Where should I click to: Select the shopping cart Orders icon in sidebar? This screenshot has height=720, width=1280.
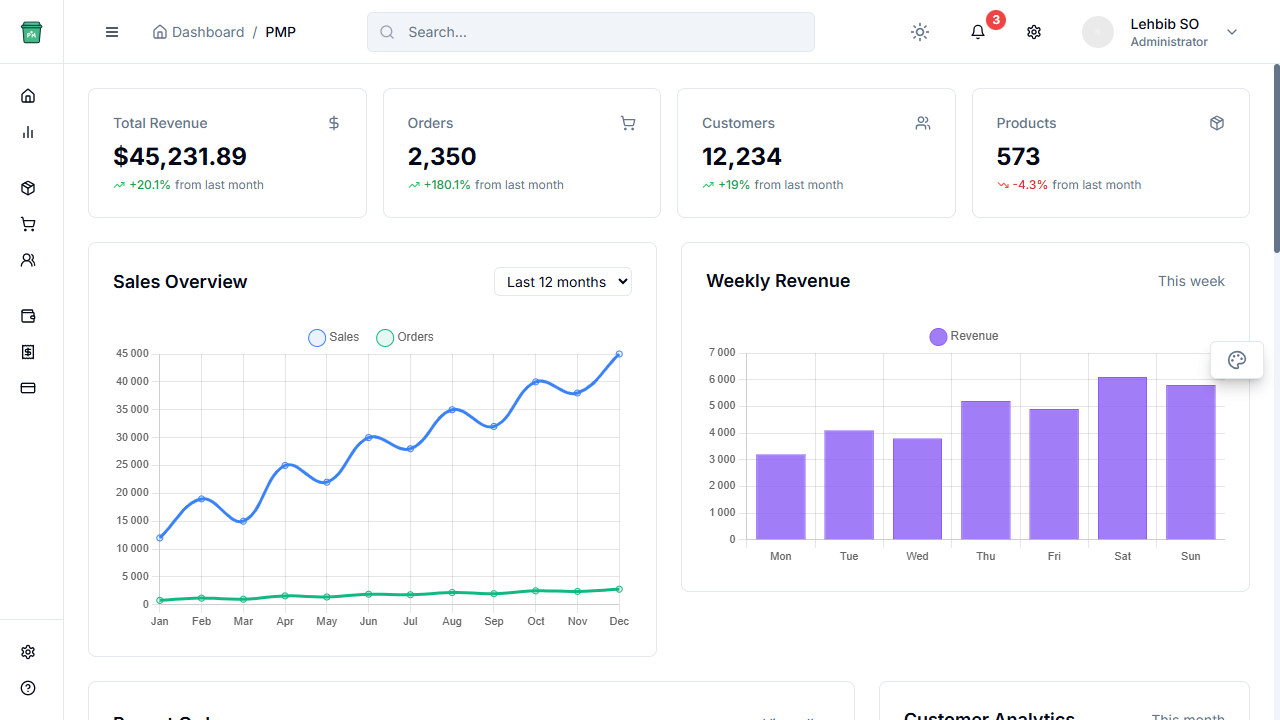(x=28, y=224)
